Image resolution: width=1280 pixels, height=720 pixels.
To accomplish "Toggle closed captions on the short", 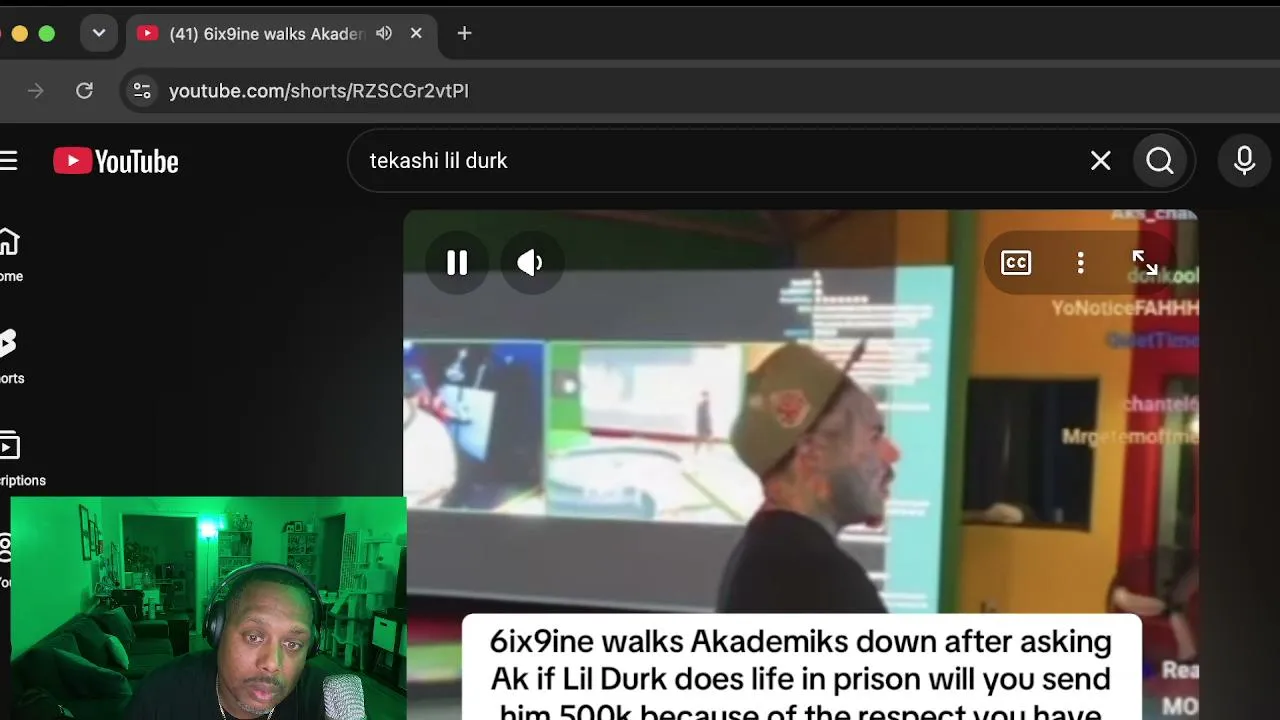I will (x=1016, y=263).
